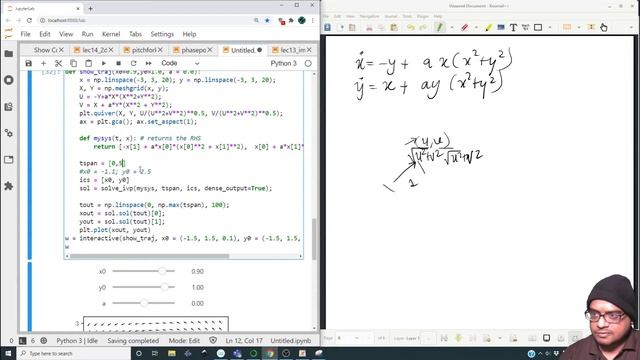Open Chrome three-dot menu
This screenshot has height=360, width=640.
click(313, 20)
